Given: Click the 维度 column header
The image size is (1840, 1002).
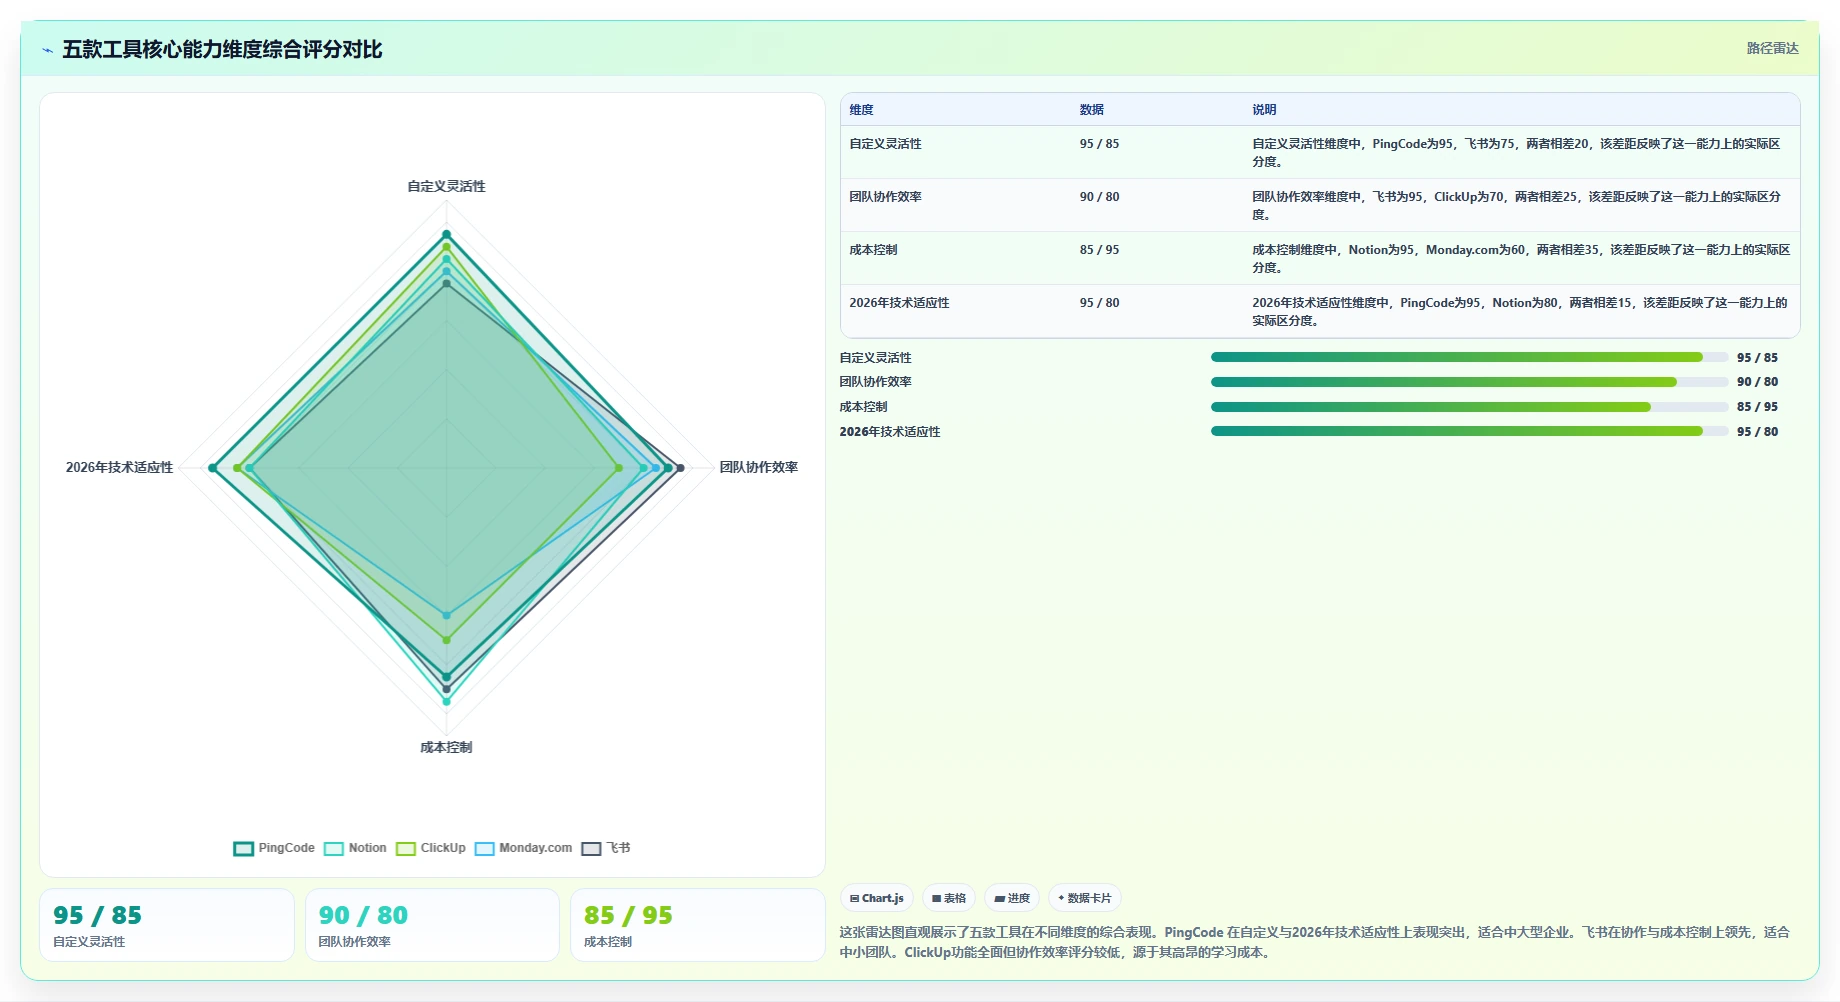Looking at the screenshot, I should point(861,110).
